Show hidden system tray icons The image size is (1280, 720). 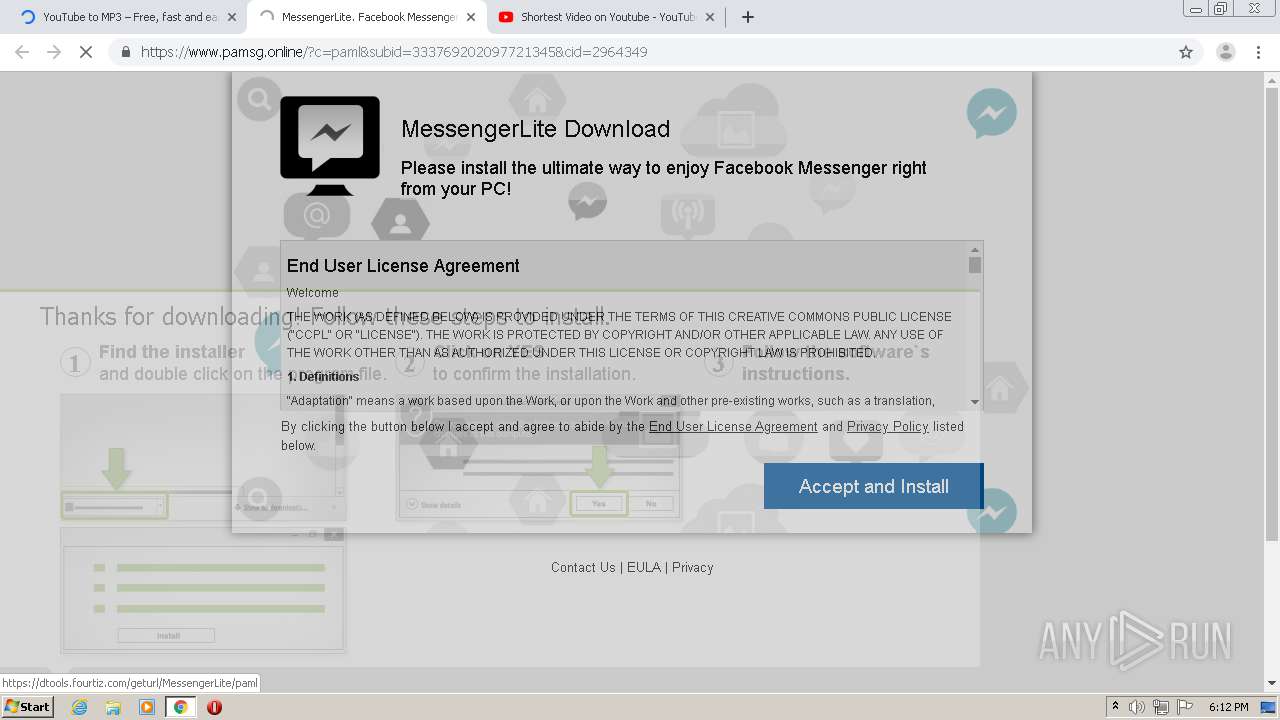pos(1115,707)
